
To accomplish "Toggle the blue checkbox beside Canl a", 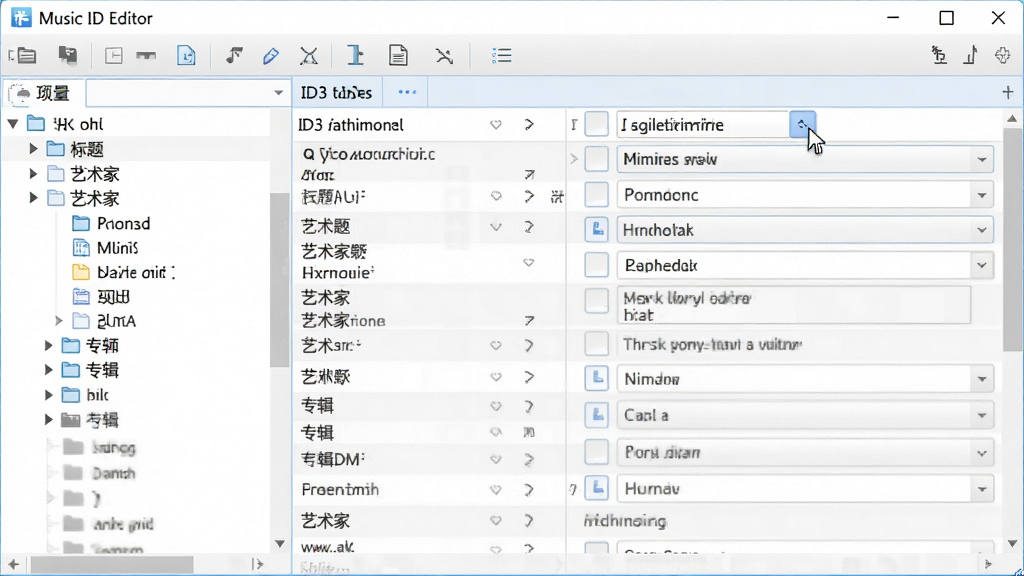I will click(596, 415).
